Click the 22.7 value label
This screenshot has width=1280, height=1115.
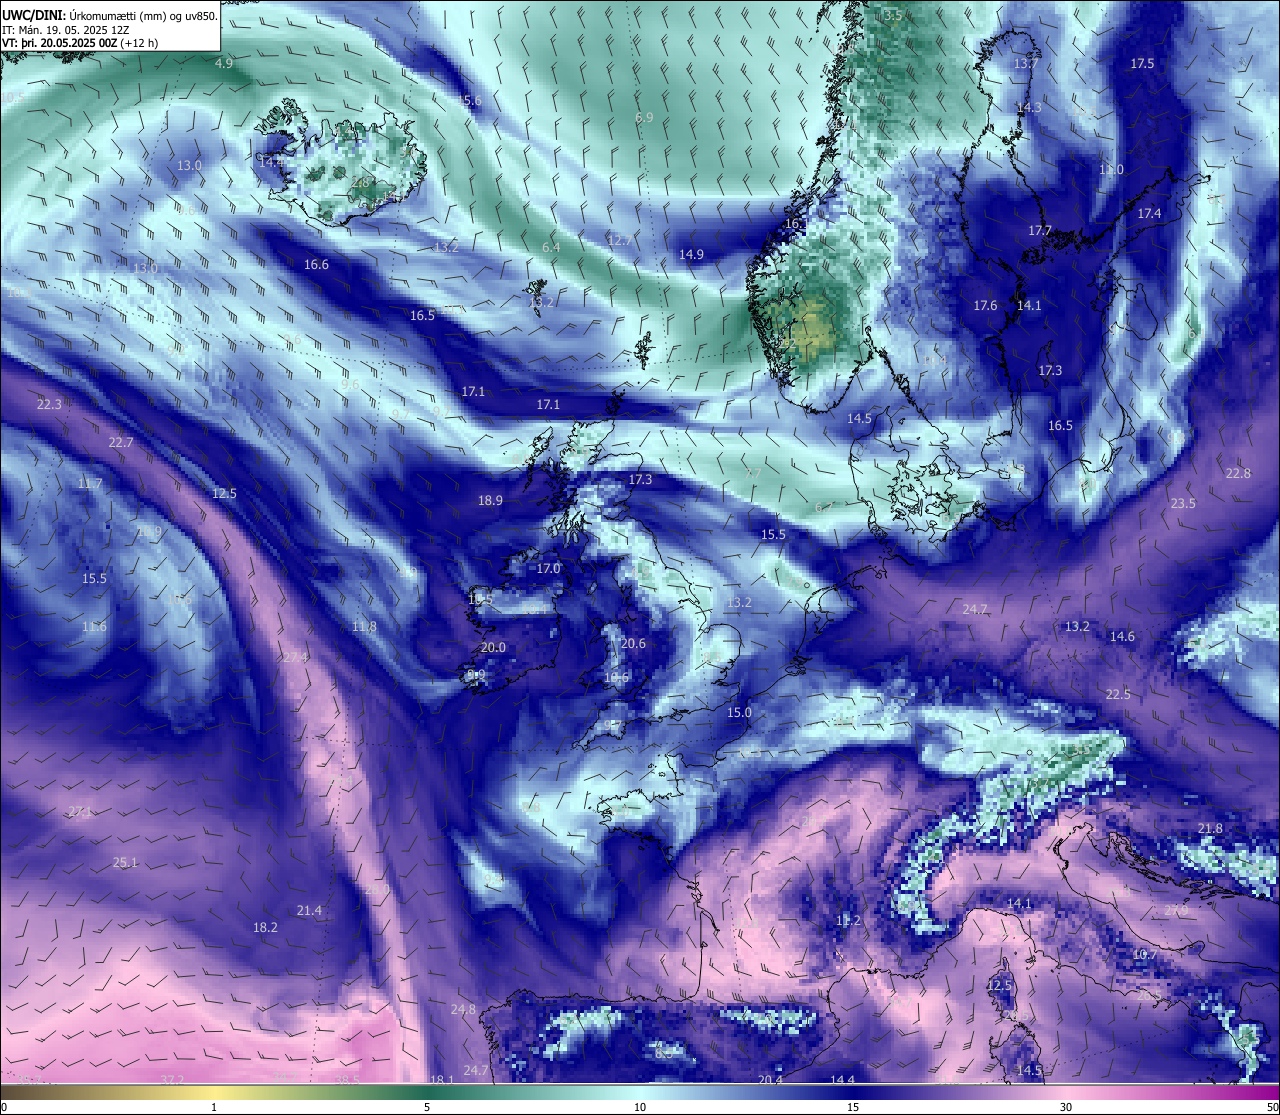[x=121, y=442]
